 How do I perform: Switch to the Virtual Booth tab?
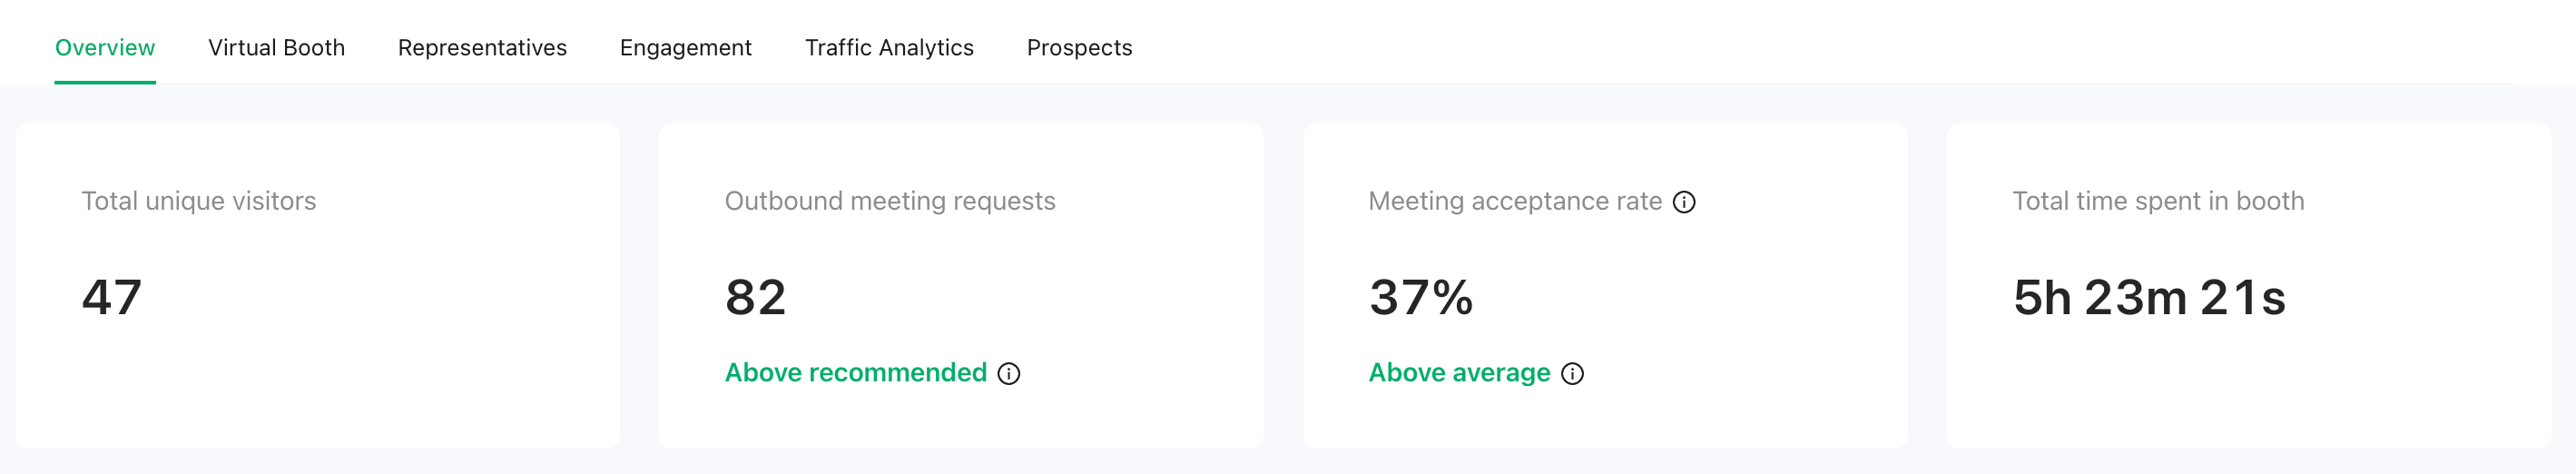tap(276, 48)
